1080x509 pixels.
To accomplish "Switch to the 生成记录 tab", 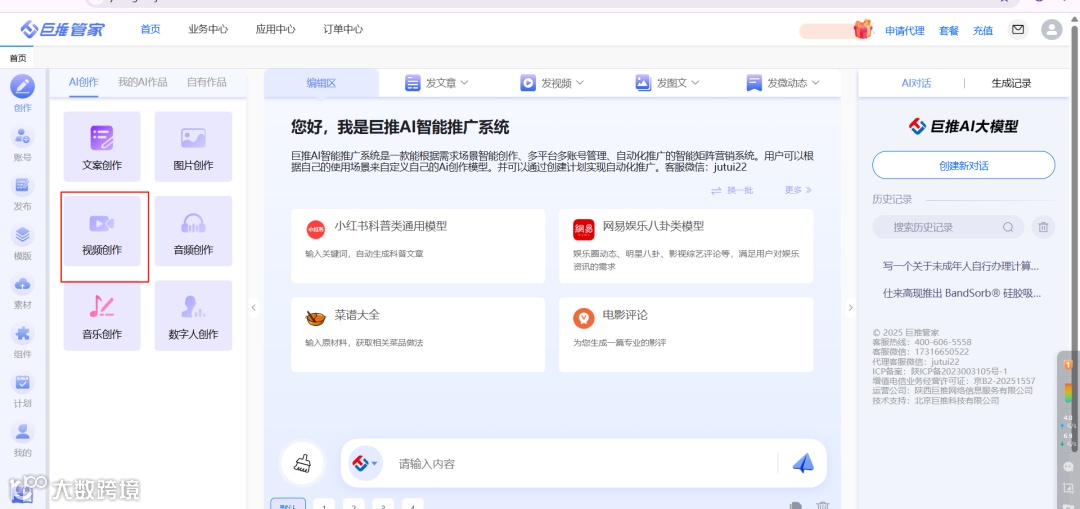I will click(x=1011, y=83).
